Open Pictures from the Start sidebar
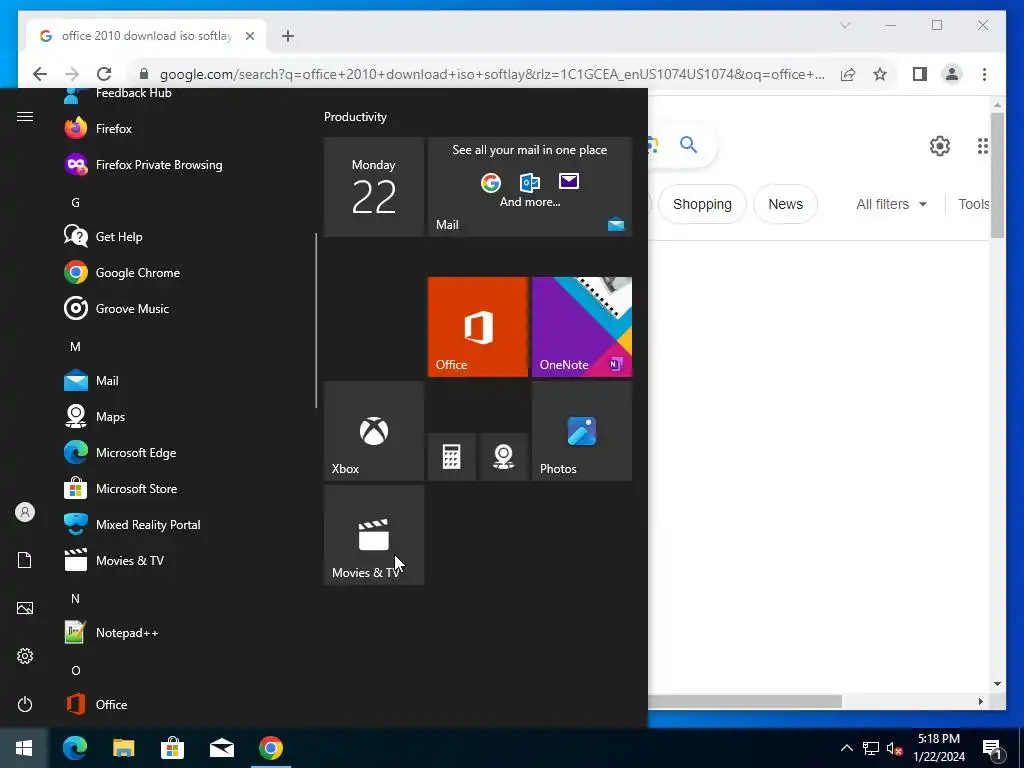Screen dimensions: 1024x768 [25, 608]
